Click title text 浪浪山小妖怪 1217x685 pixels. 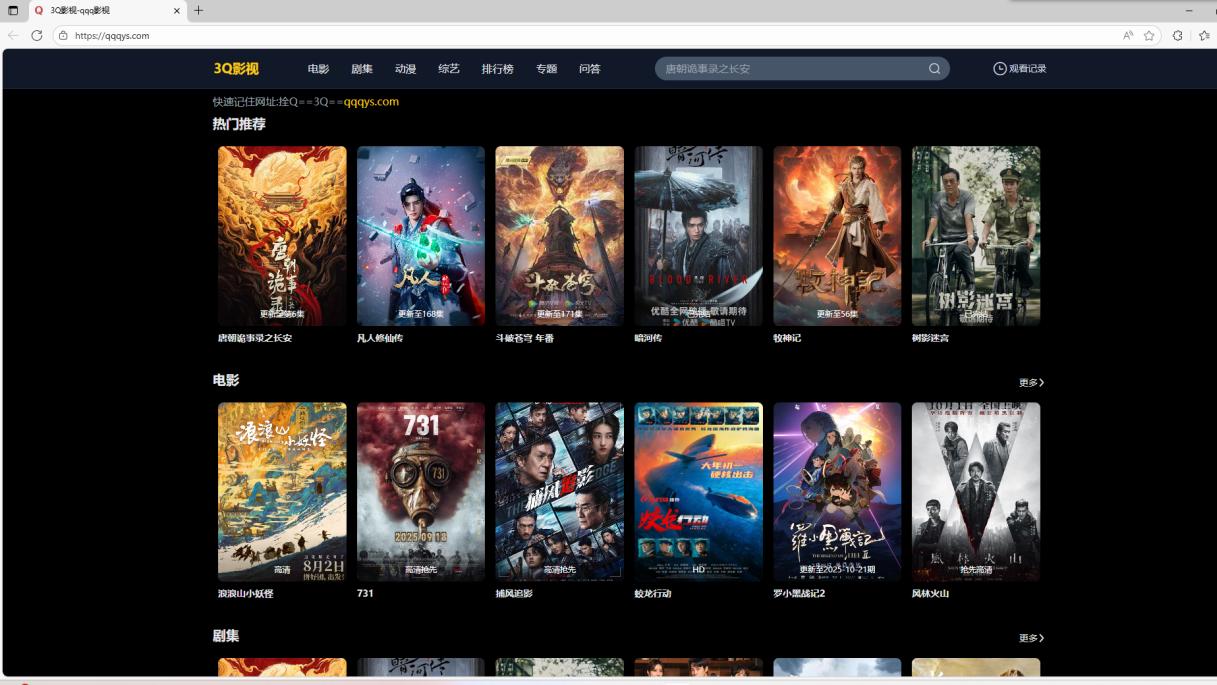(x=246, y=594)
